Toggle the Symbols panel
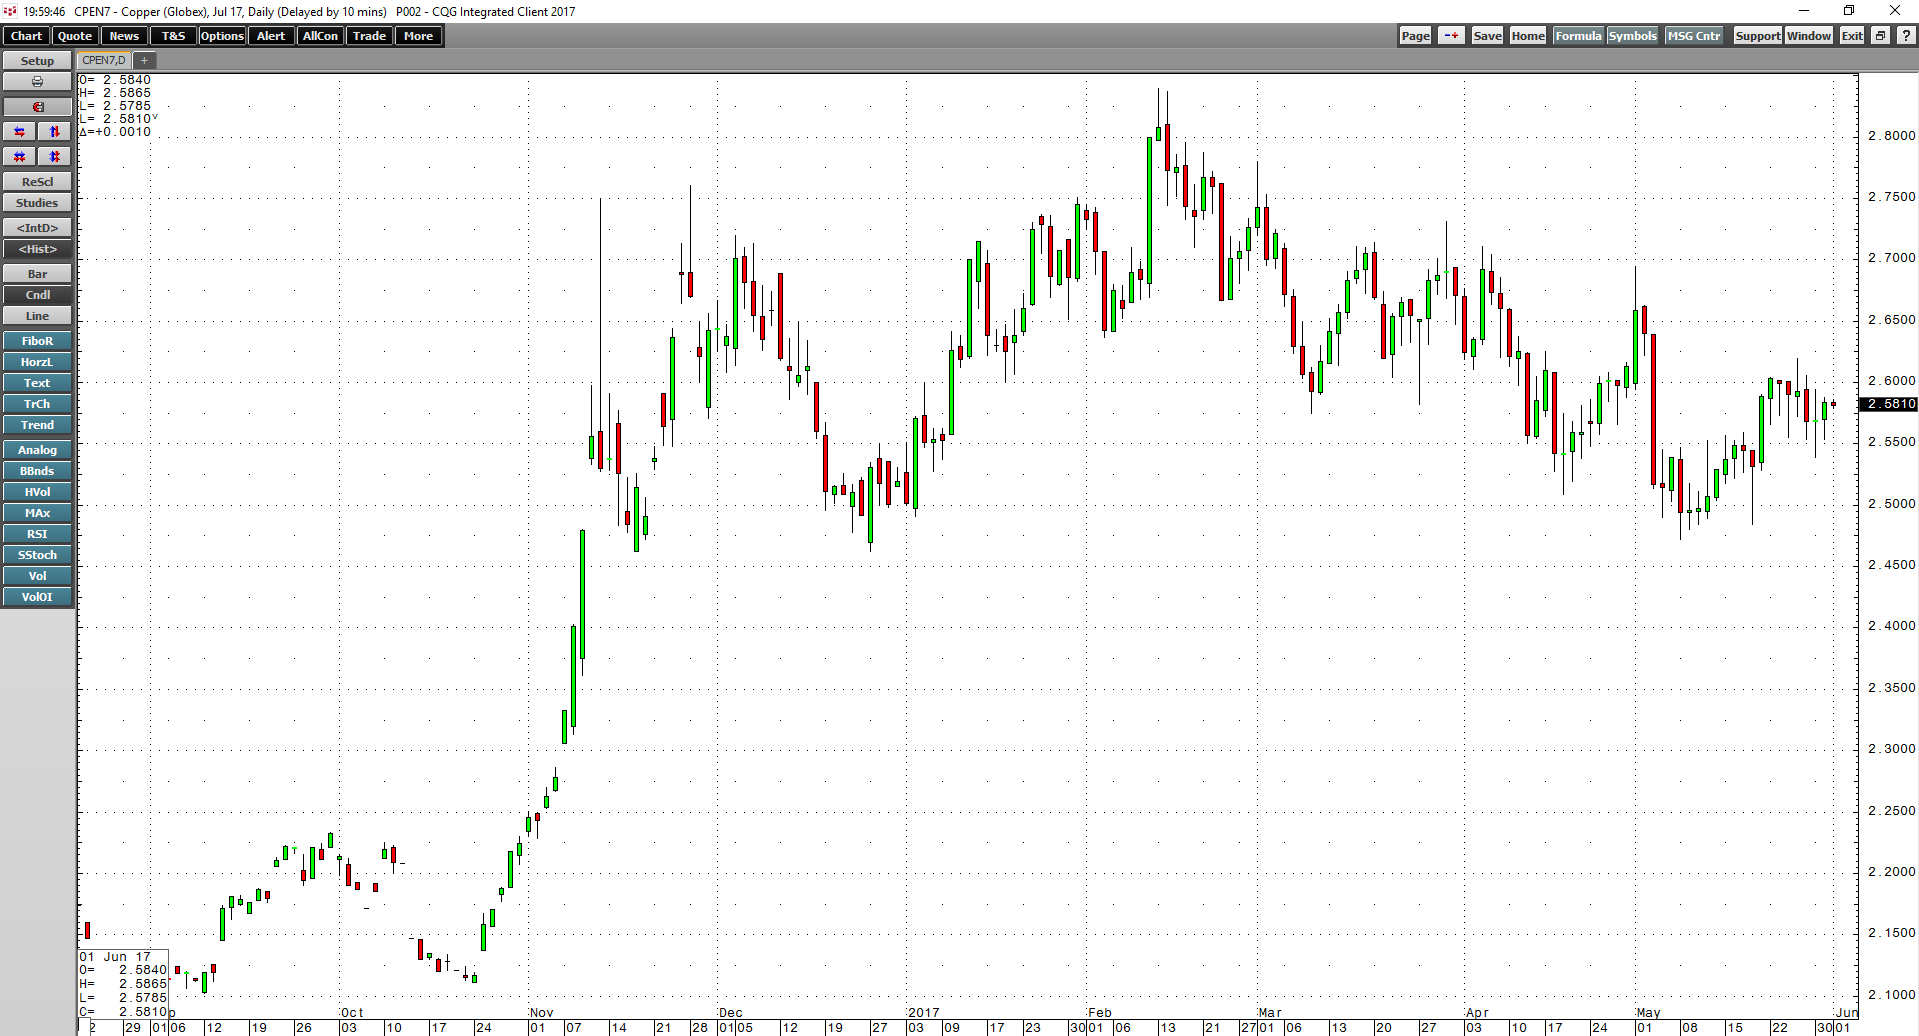 1632,36
